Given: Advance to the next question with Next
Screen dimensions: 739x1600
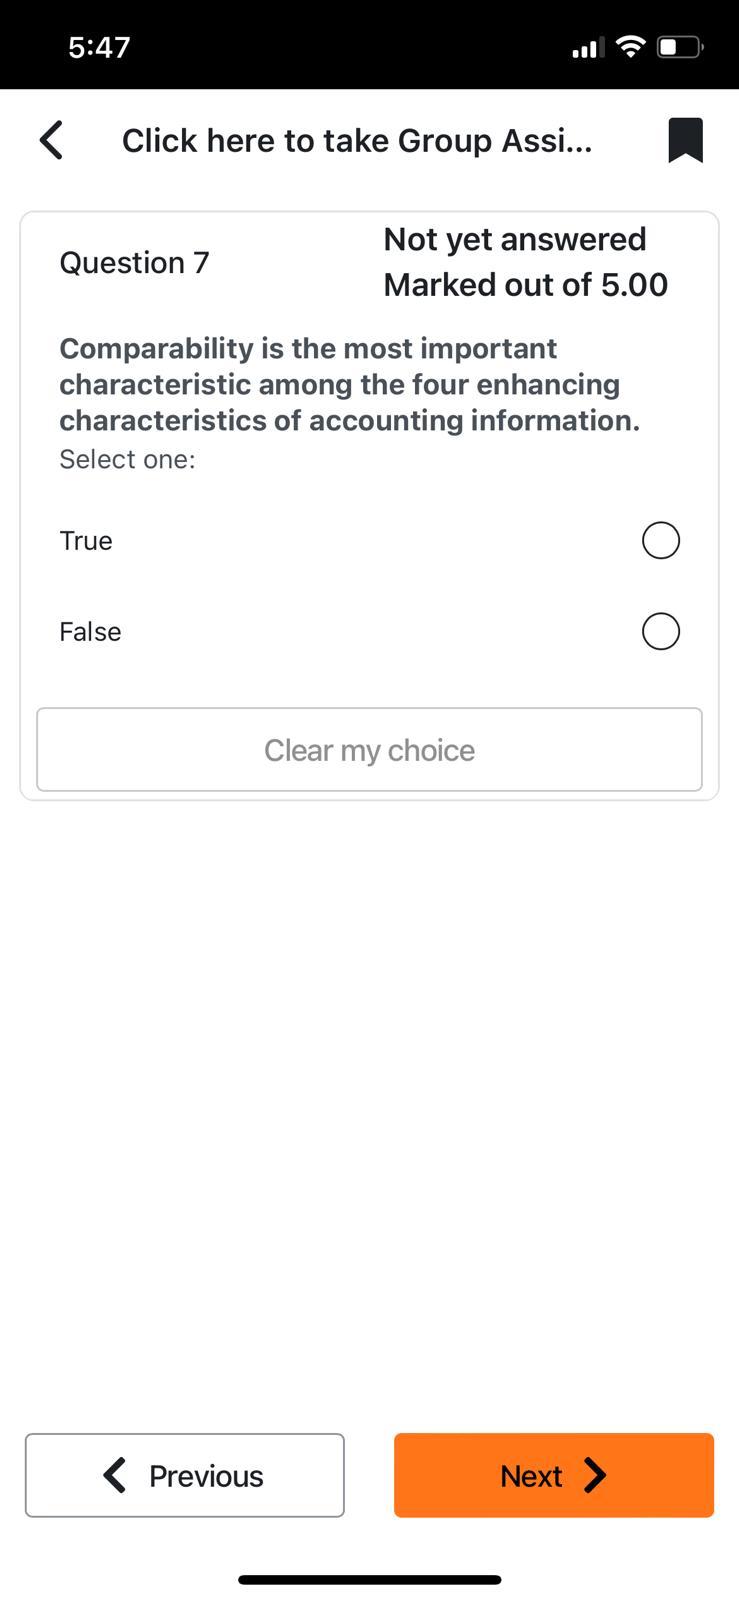Looking at the screenshot, I should click(x=553, y=1475).
